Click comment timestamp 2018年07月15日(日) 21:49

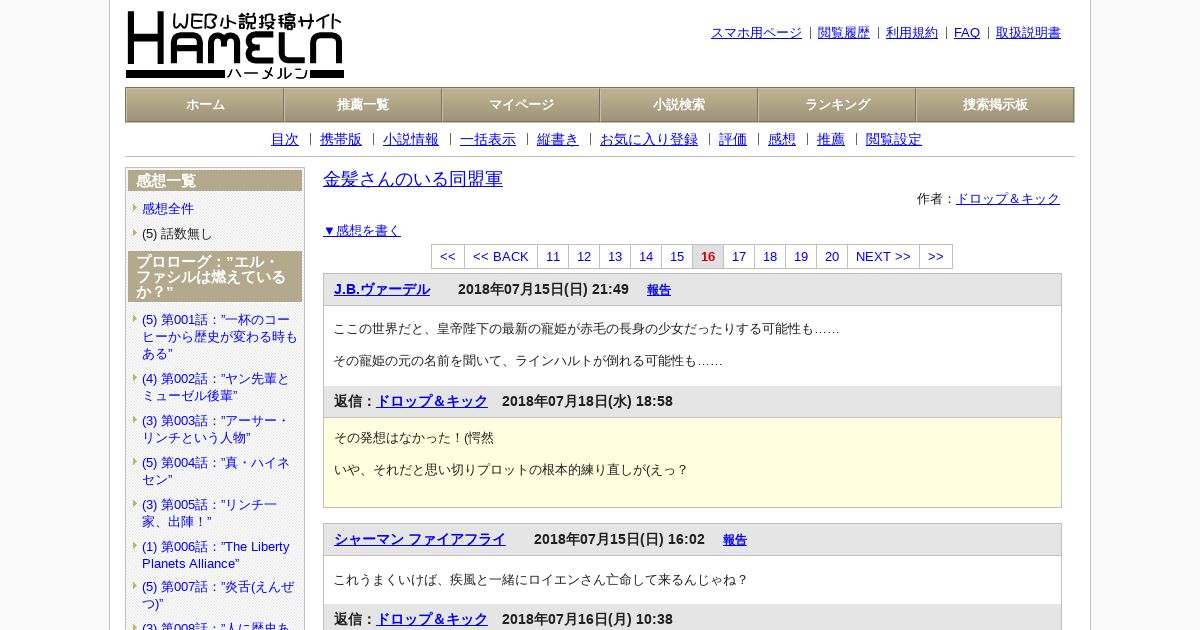coord(543,289)
